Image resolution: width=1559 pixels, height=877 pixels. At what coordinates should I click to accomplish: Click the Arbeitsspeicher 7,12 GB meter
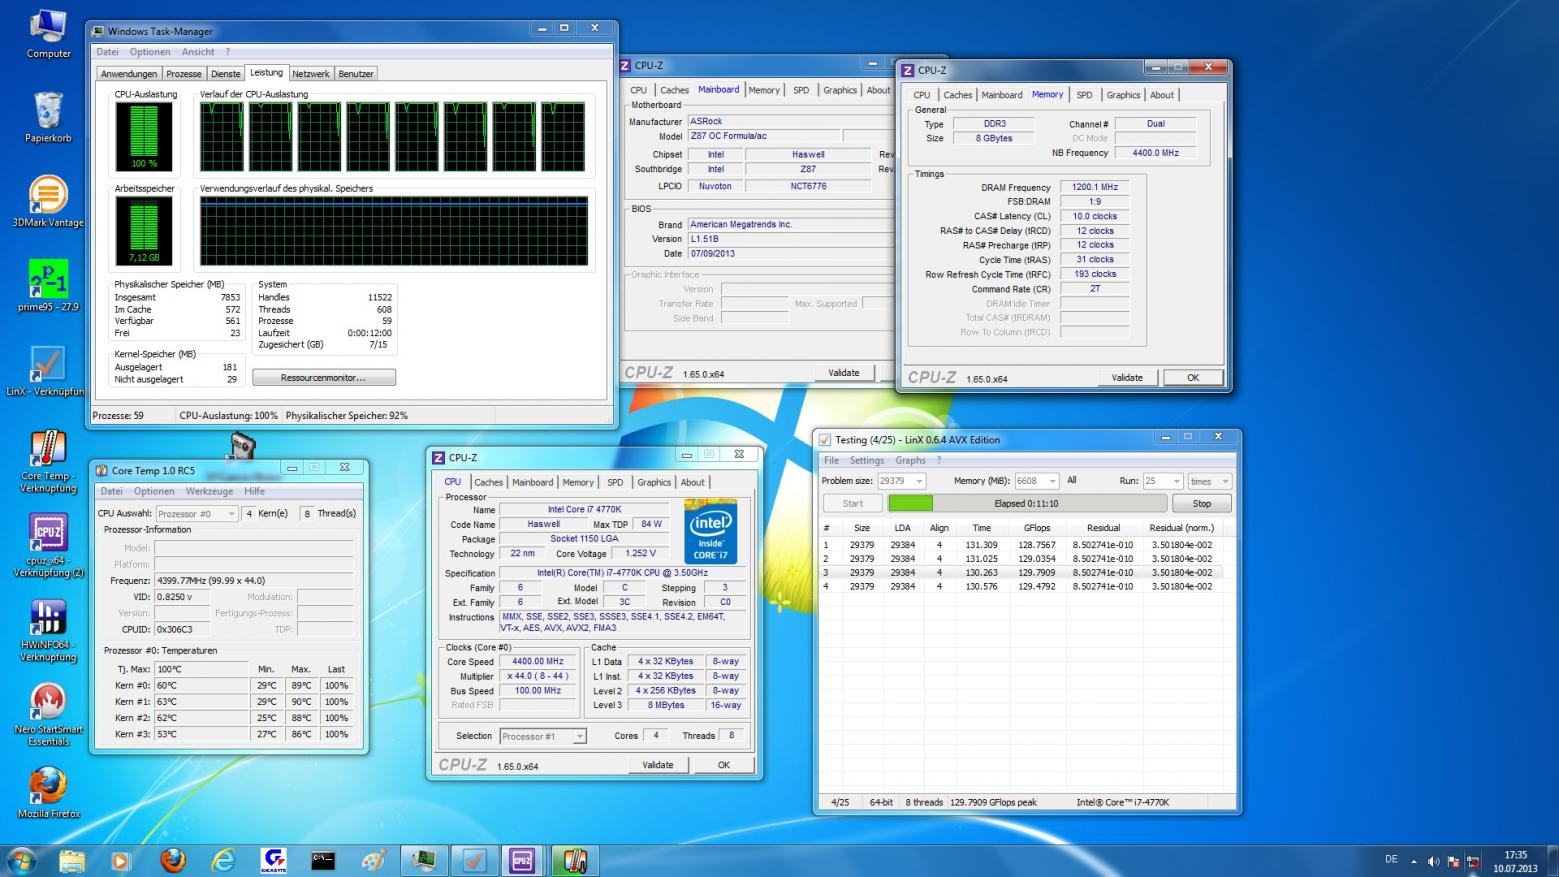coord(144,231)
